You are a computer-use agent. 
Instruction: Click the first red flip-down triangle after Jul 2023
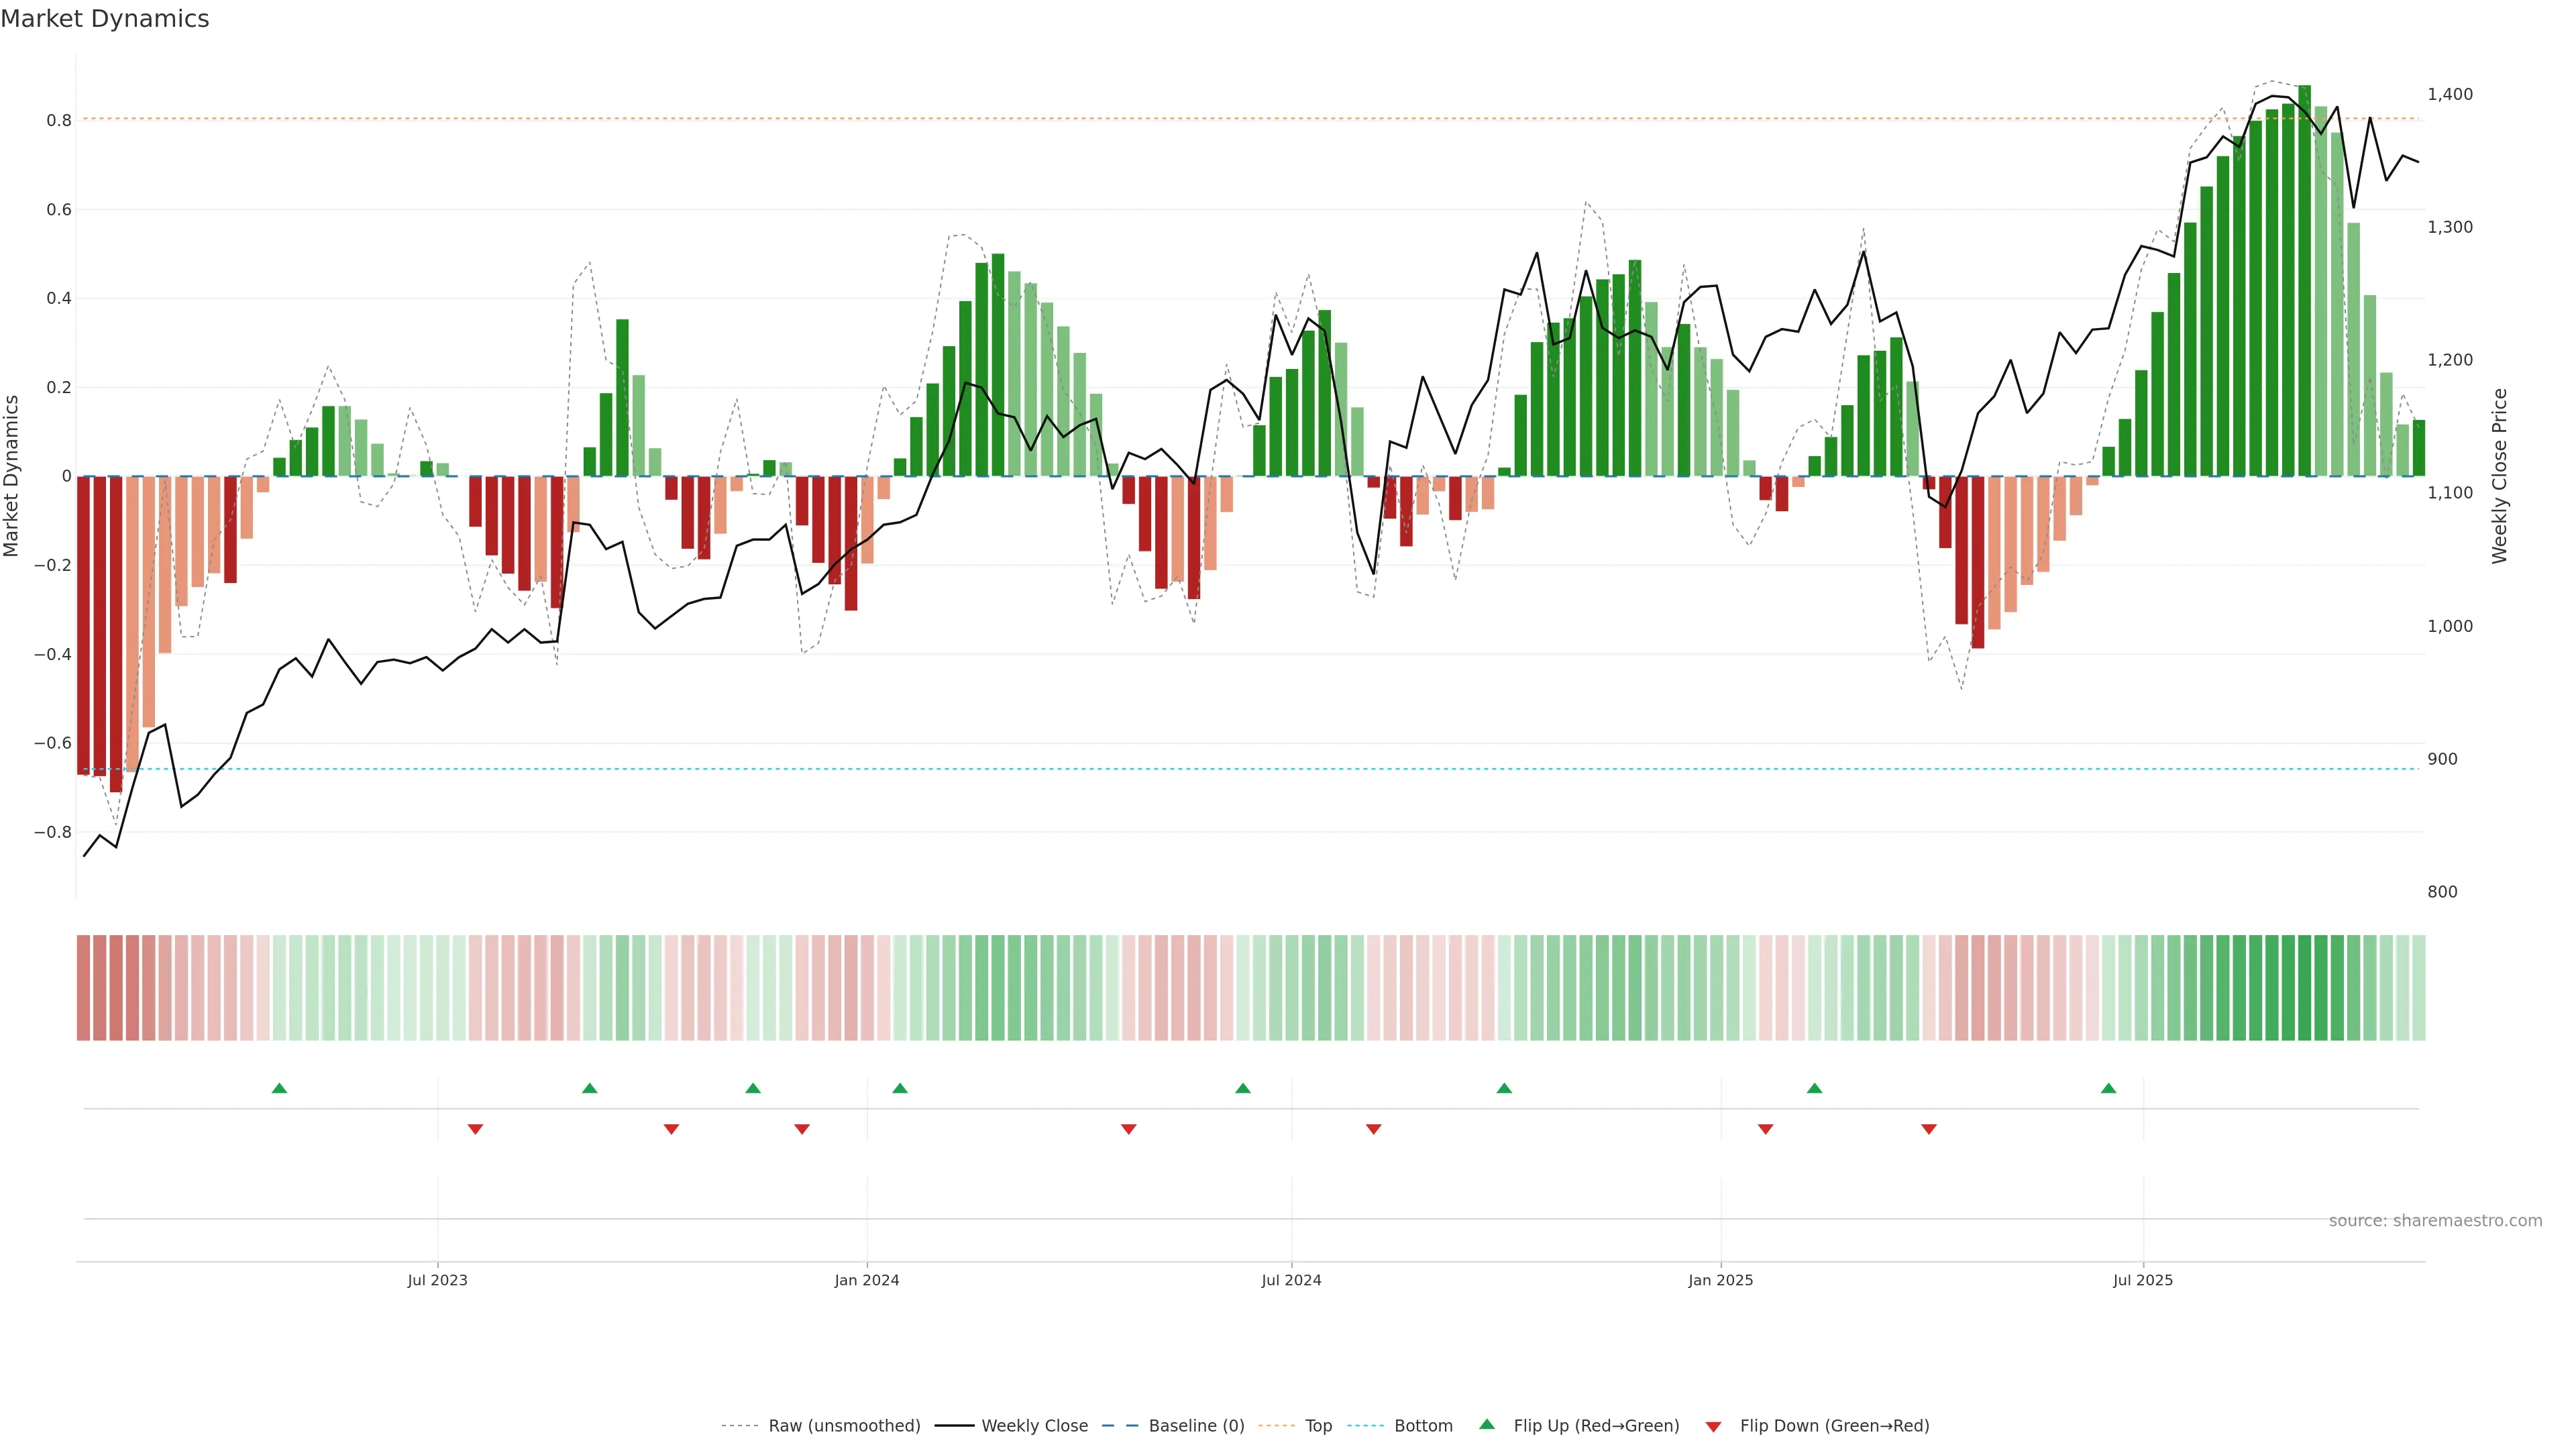[475, 1129]
